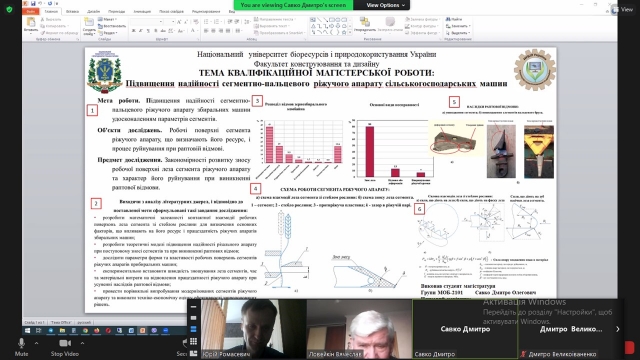640x360 pixels.
Task: Click the Windows Start button in shared taskbar
Action: tap(27, 330)
